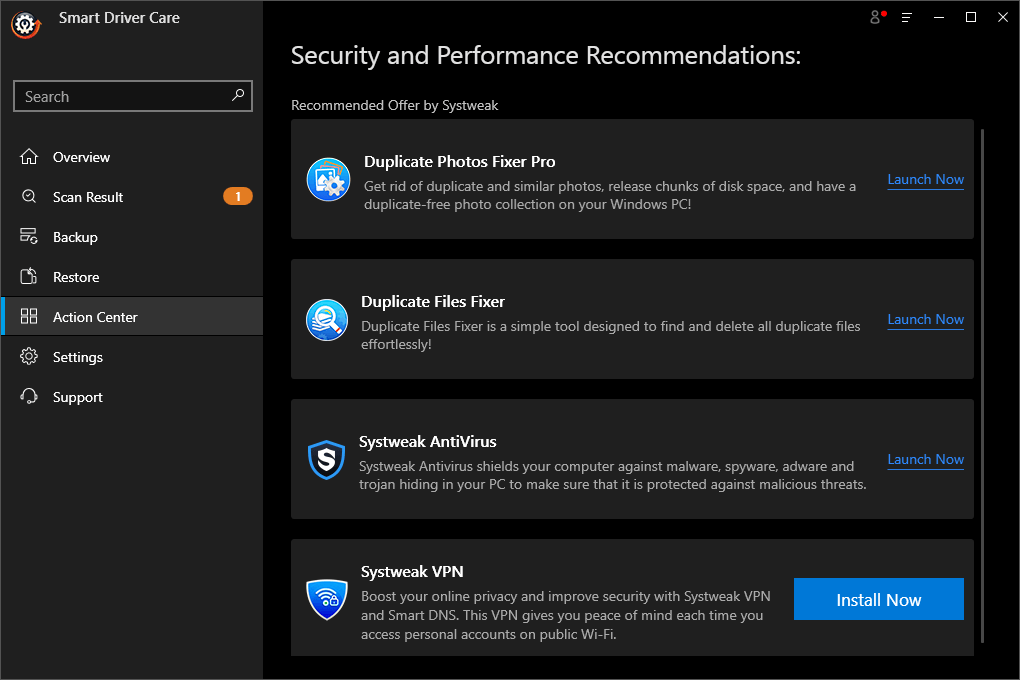The height and width of the screenshot is (680, 1020).
Task: Click the Scan Result magnifier icon
Action: [x=29, y=197]
